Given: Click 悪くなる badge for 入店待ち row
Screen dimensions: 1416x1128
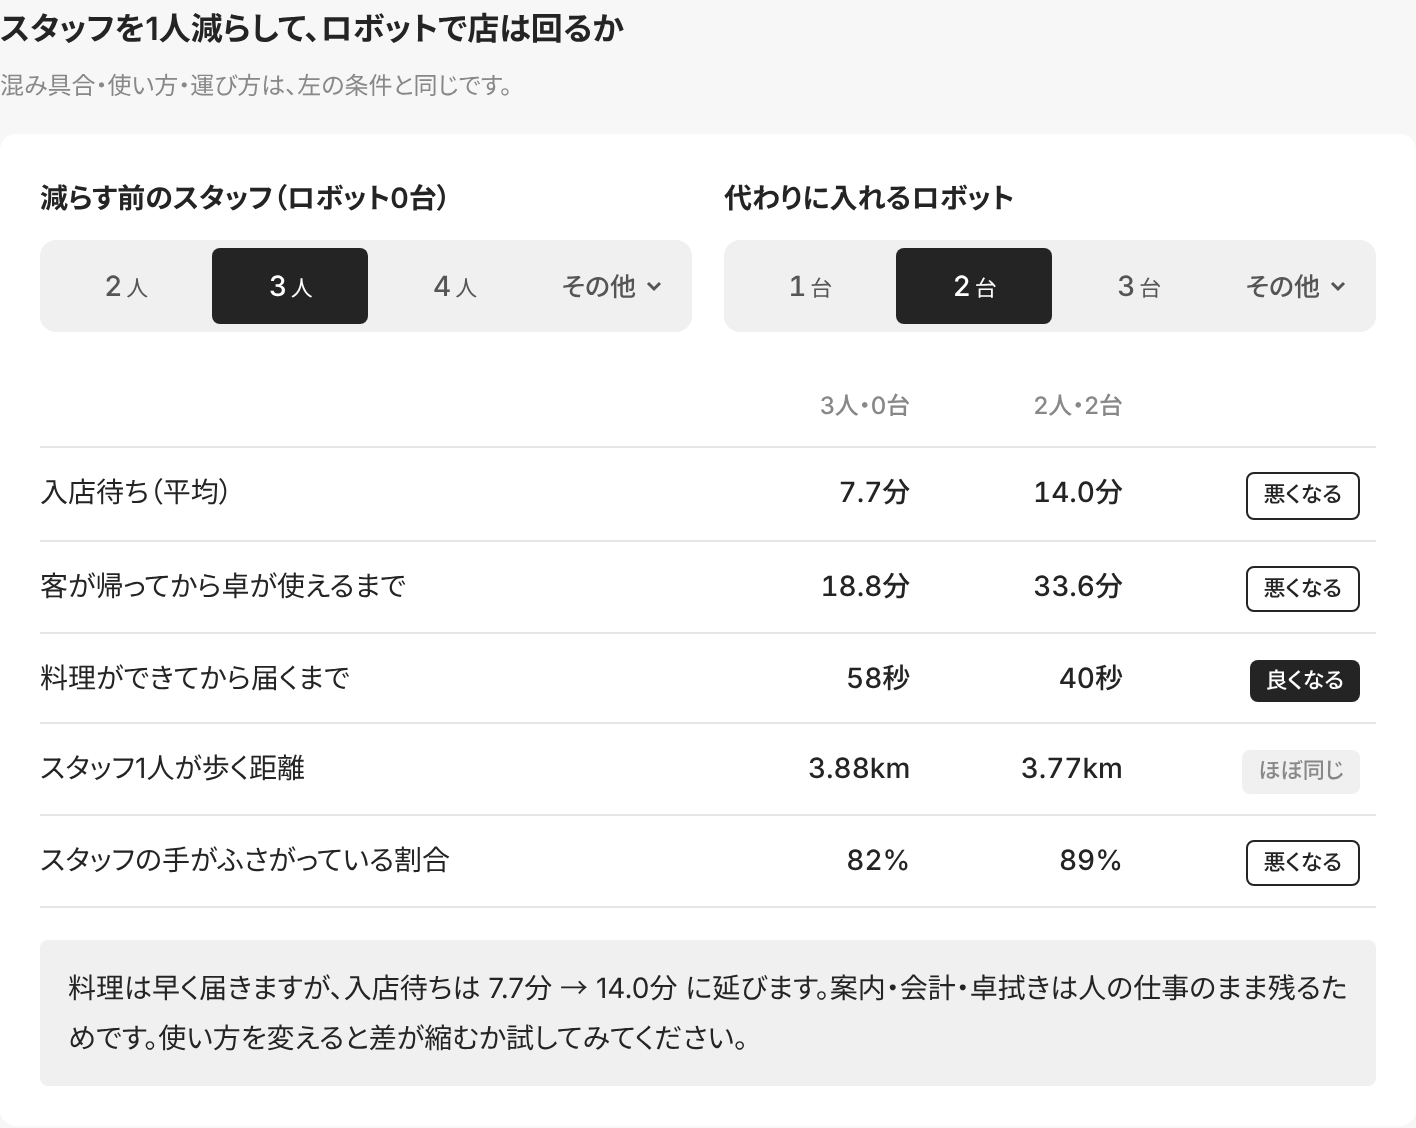Looking at the screenshot, I should click(1302, 495).
